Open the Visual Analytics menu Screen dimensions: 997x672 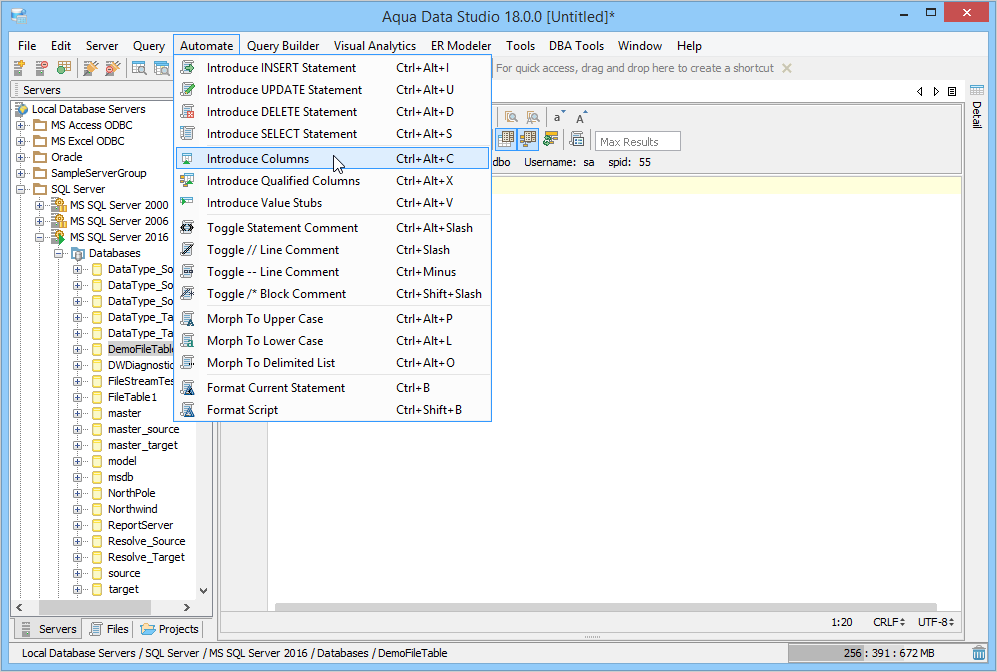tap(375, 46)
